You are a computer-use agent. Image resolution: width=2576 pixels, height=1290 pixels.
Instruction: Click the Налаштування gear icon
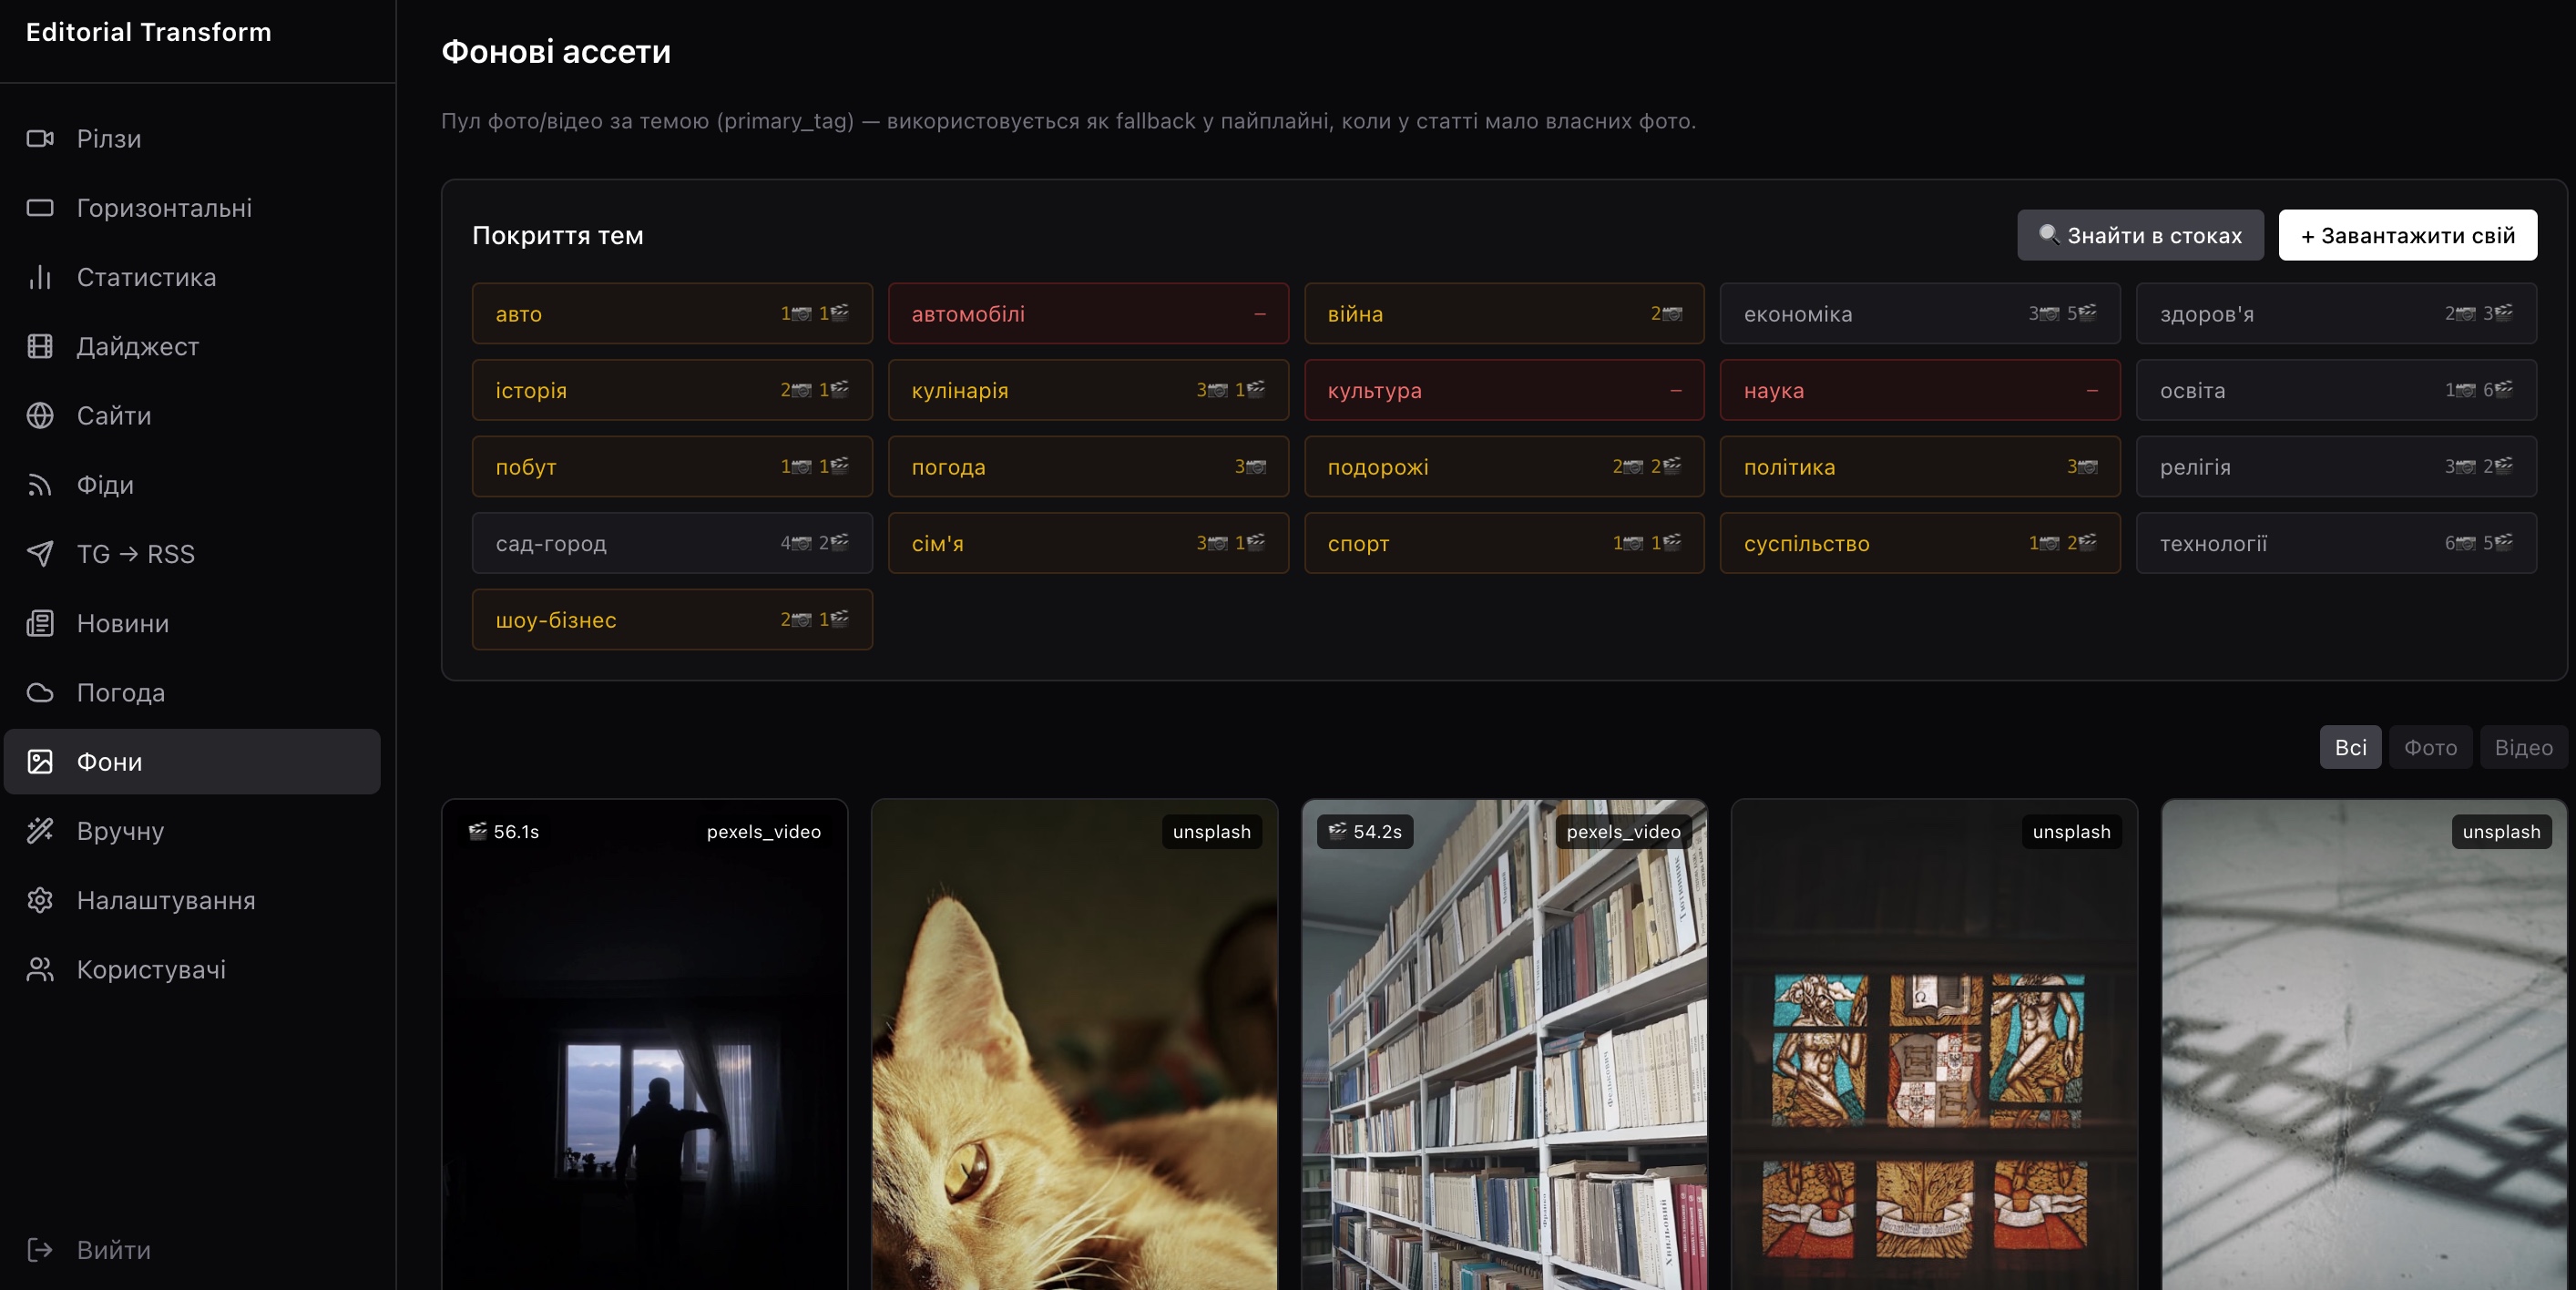click(40, 900)
